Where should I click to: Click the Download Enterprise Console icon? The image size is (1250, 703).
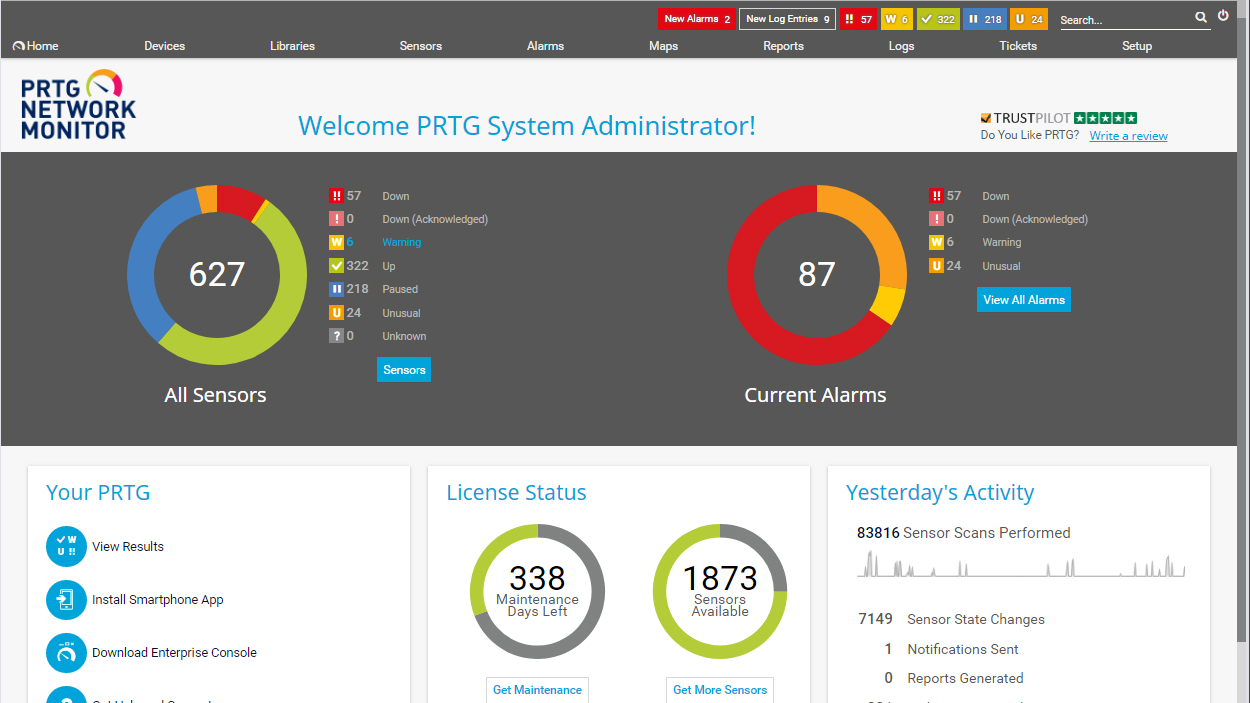(x=67, y=653)
